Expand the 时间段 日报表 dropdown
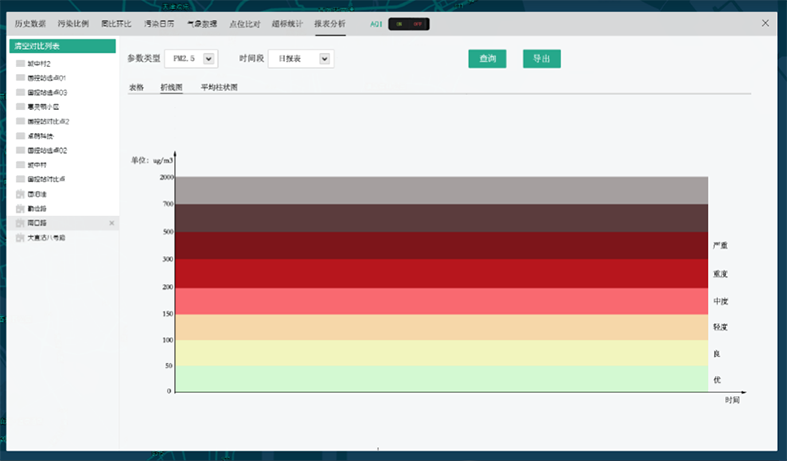The height and width of the screenshot is (461, 787). [x=324, y=59]
